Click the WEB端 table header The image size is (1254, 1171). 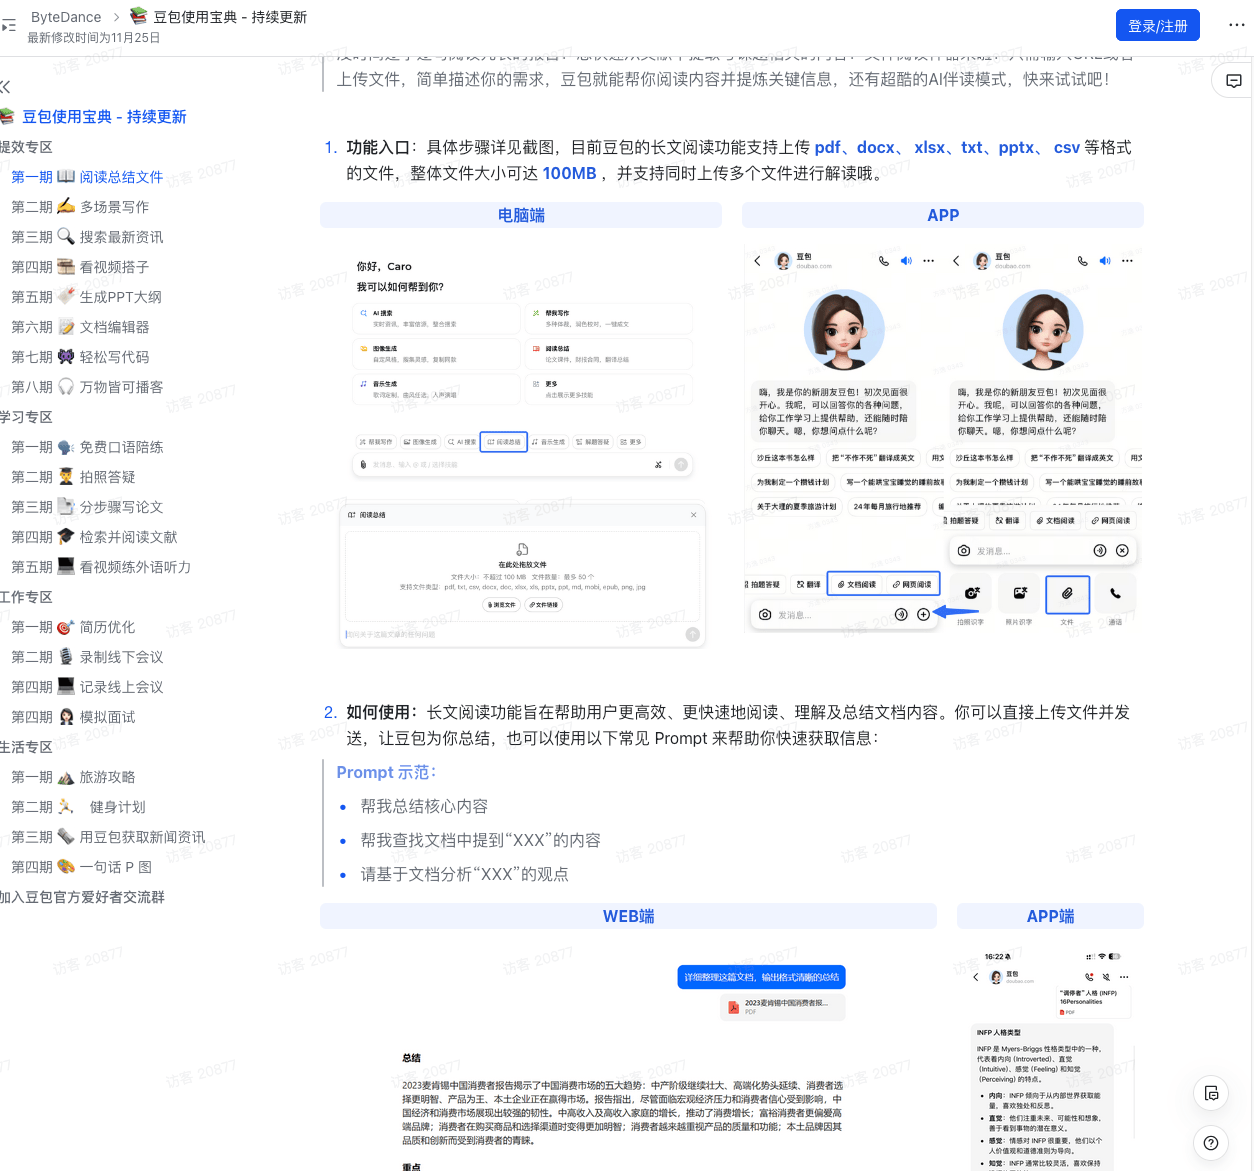[x=628, y=916]
